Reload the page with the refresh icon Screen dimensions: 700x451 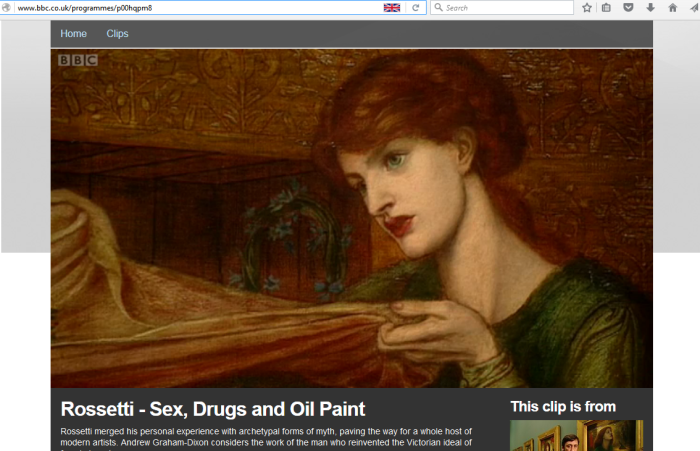pos(416,8)
